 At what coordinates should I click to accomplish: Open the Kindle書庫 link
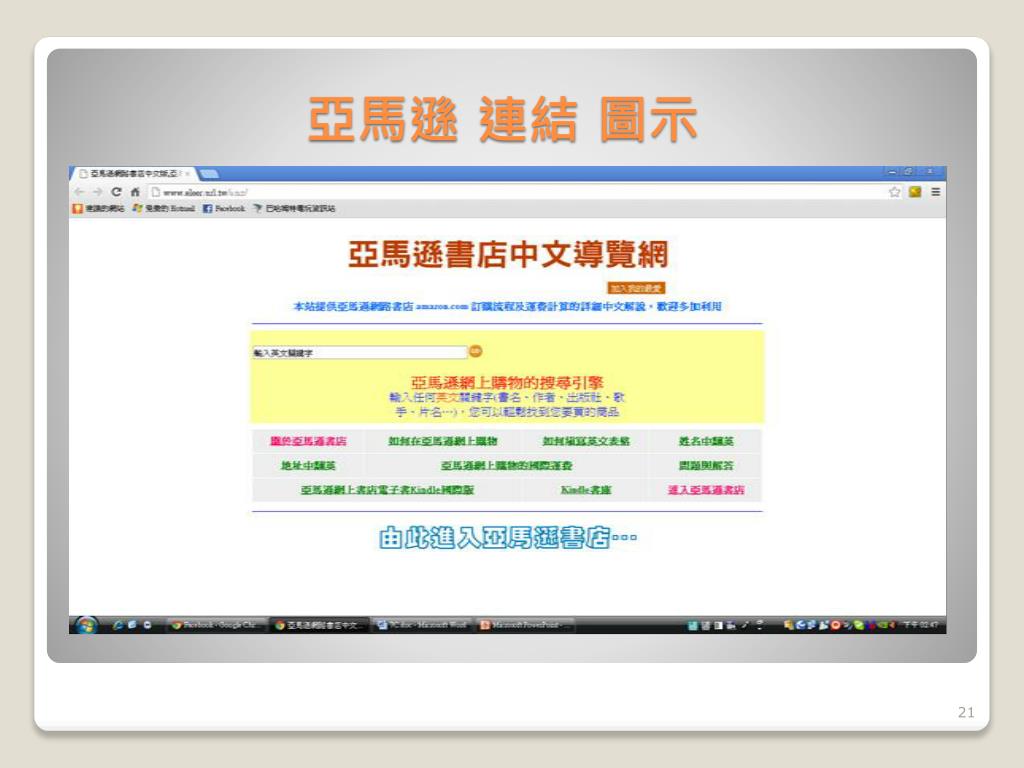(586, 490)
